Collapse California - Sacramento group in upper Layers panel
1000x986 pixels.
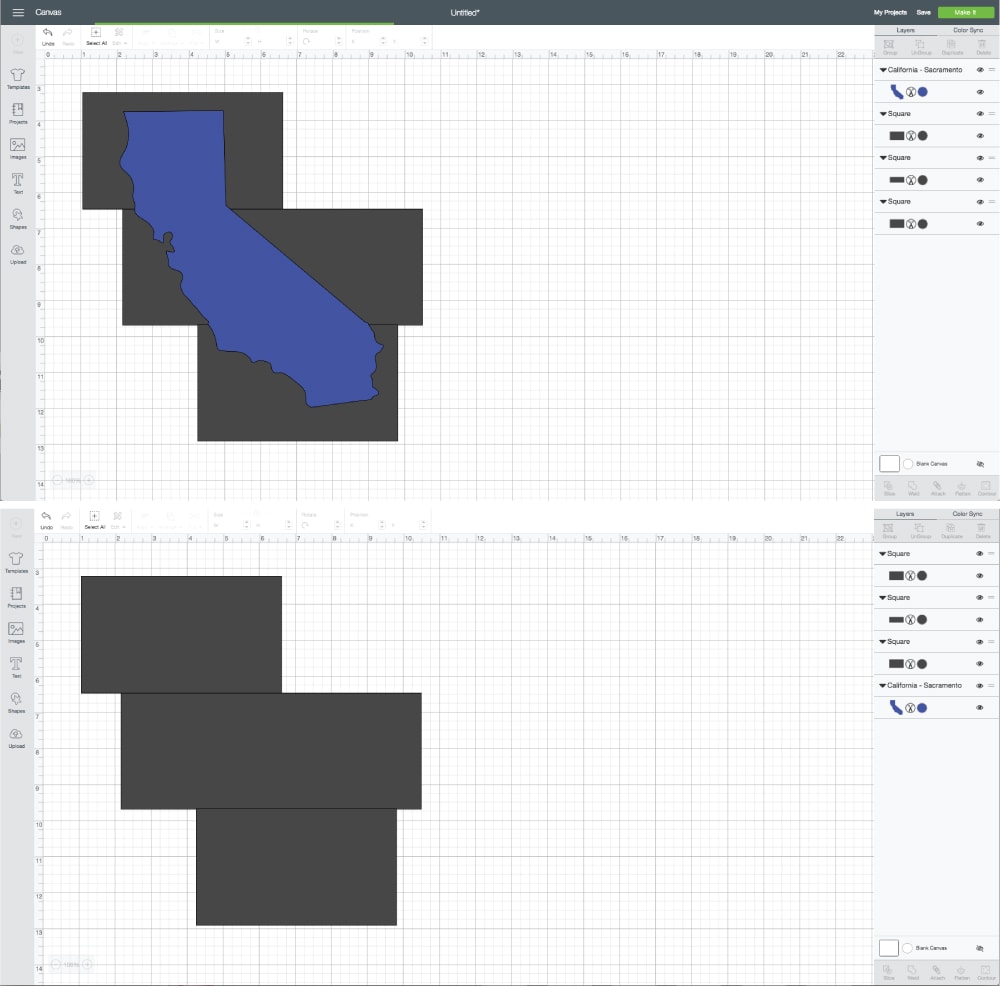pos(883,70)
